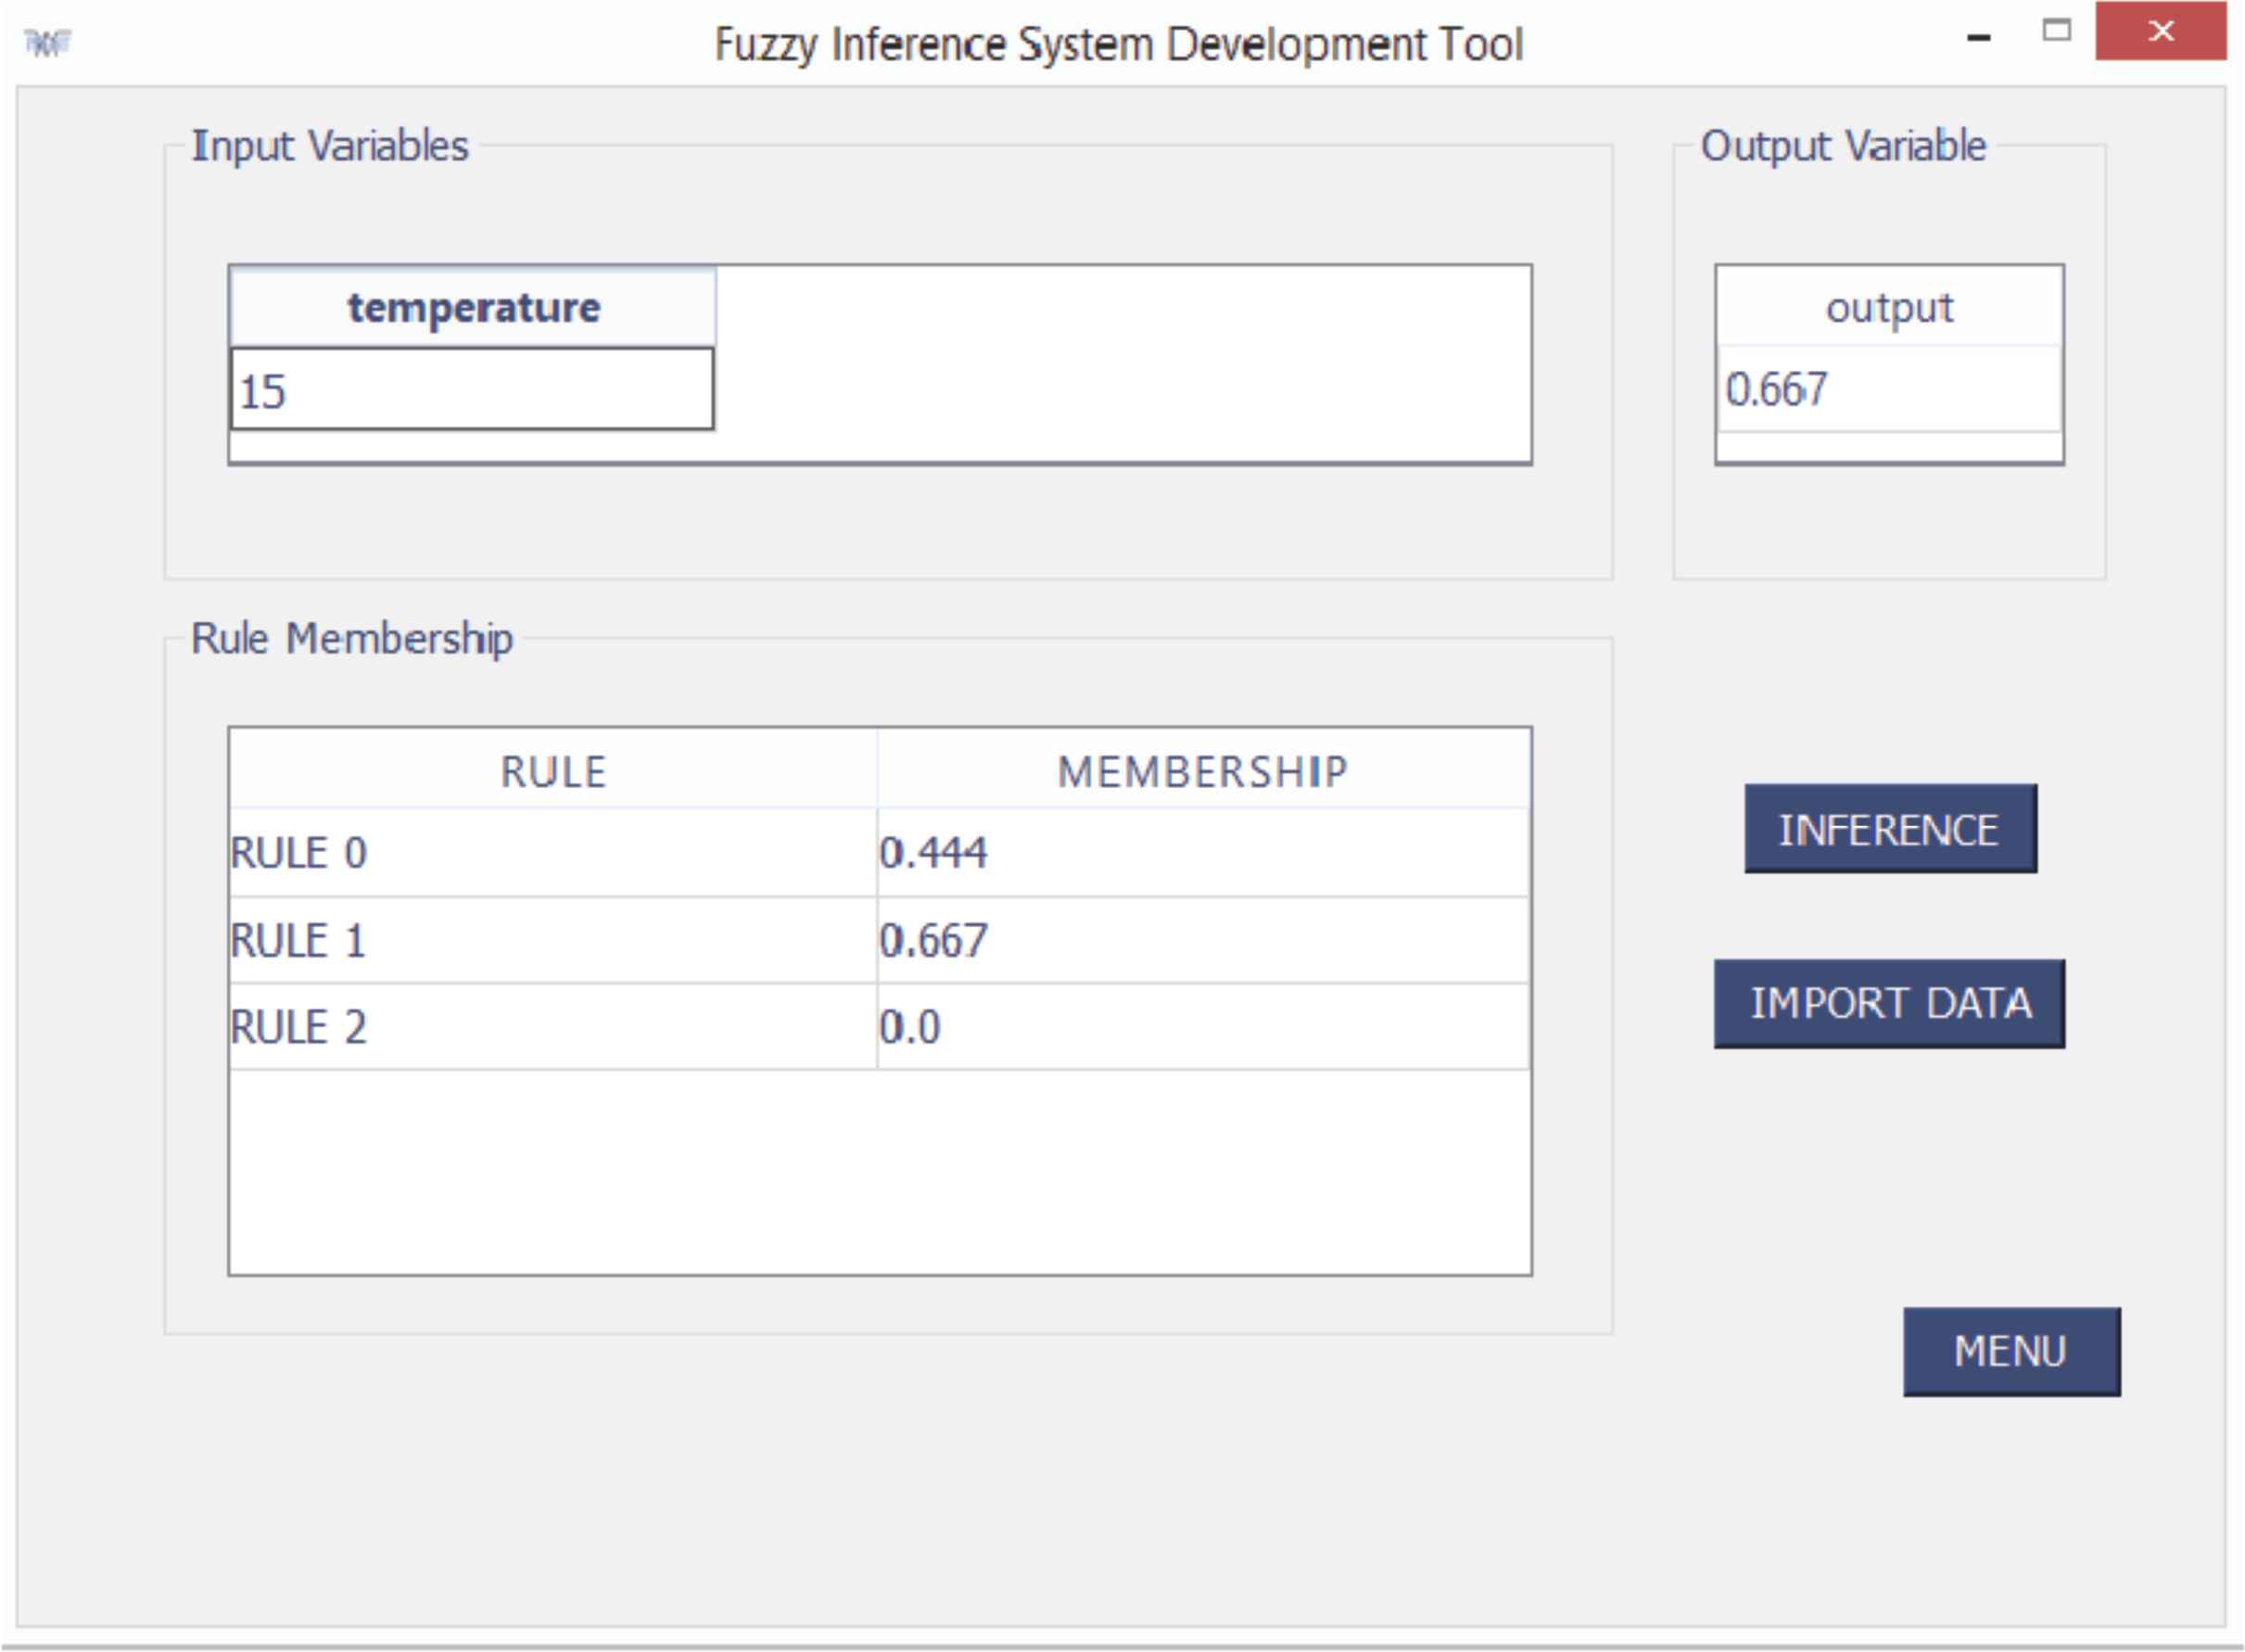Image resolution: width=2245 pixels, height=1652 pixels.
Task: Select the RULE 1 row cell
Action: (x=553, y=940)
